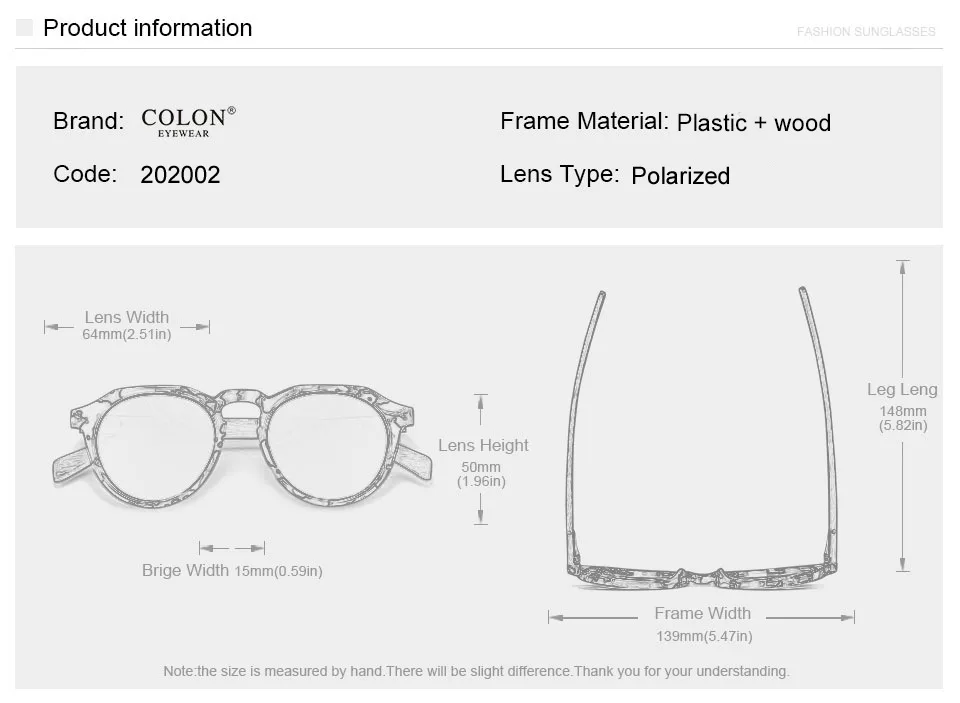Click the size measurement note at bottom
The height and width of the screenshot is (703, 960).
476,671
